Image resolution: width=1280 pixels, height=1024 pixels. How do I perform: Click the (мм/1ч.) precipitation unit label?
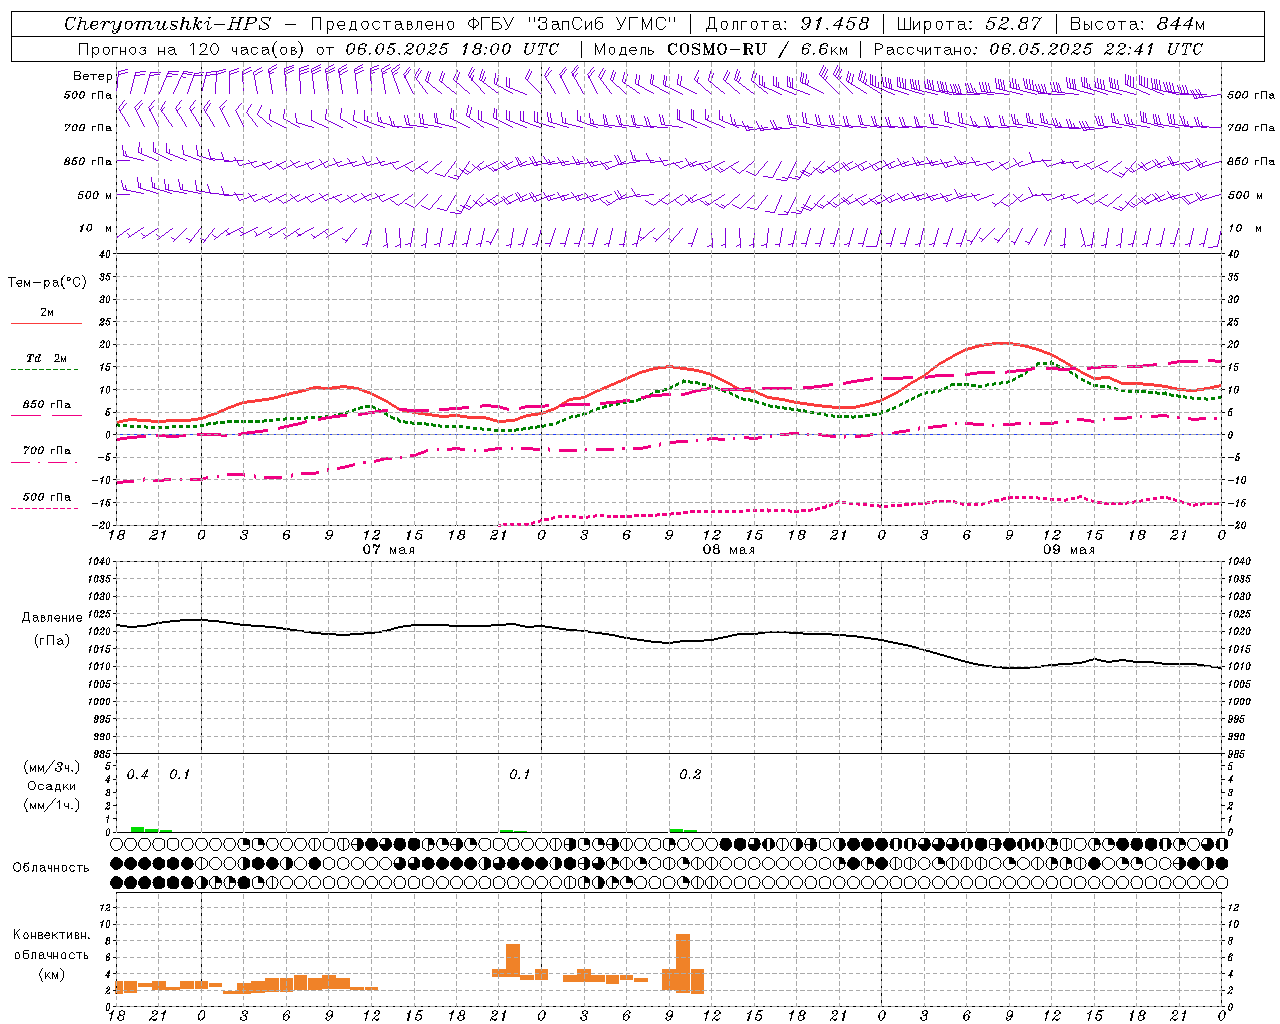coord(52,805)
